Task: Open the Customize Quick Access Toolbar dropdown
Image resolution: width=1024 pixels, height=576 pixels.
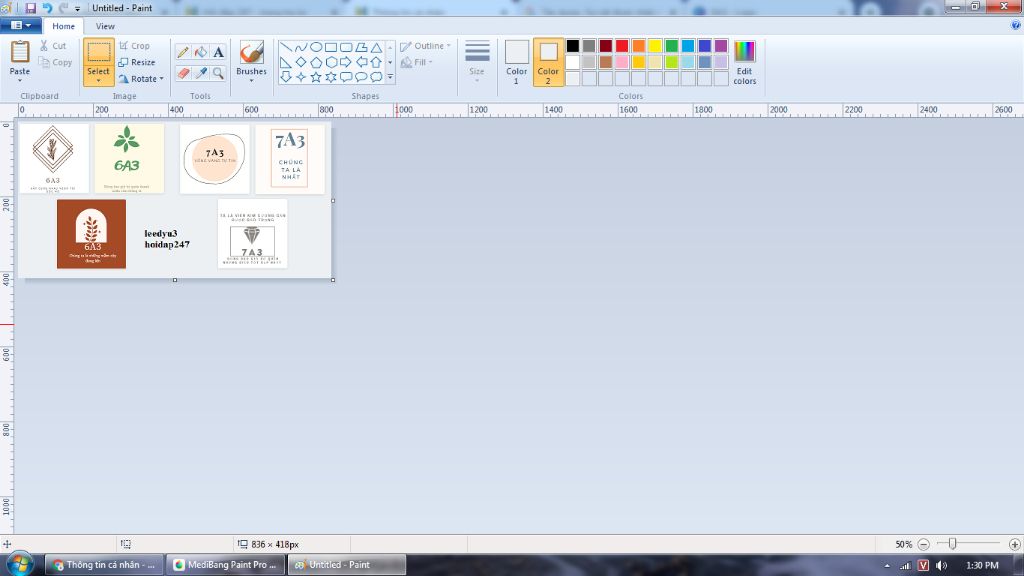Action: pyautogui.click(x=78, y=8)
